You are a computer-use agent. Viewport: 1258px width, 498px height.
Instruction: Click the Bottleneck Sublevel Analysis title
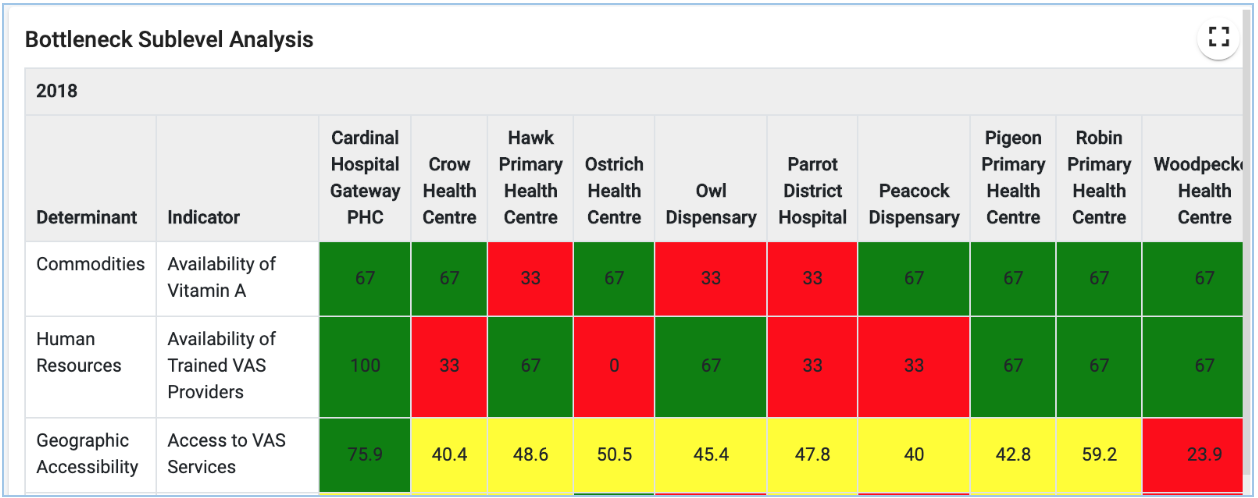[169, 40]
